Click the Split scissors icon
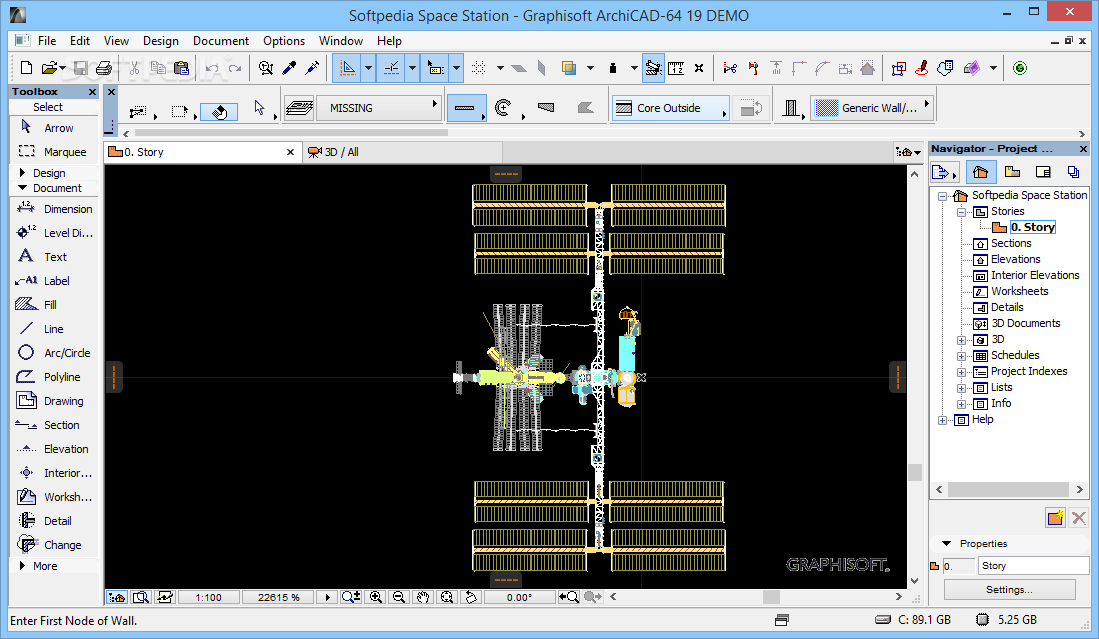 (730, 68)
